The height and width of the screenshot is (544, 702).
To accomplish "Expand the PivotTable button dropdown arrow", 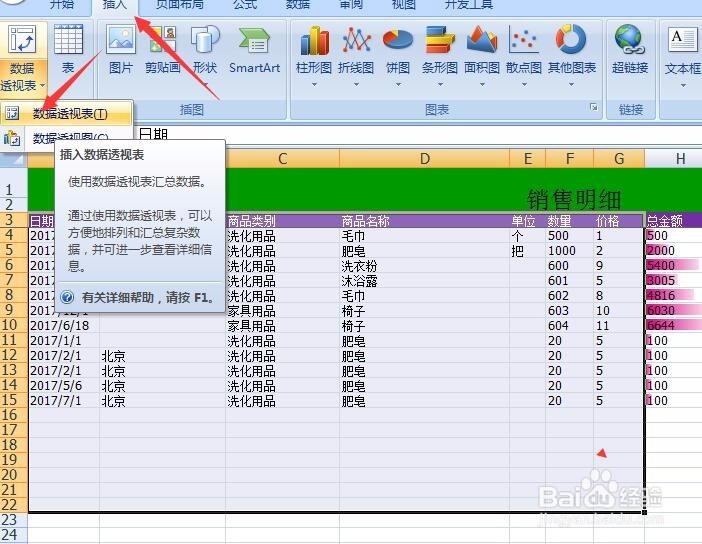I will (43, 85).
